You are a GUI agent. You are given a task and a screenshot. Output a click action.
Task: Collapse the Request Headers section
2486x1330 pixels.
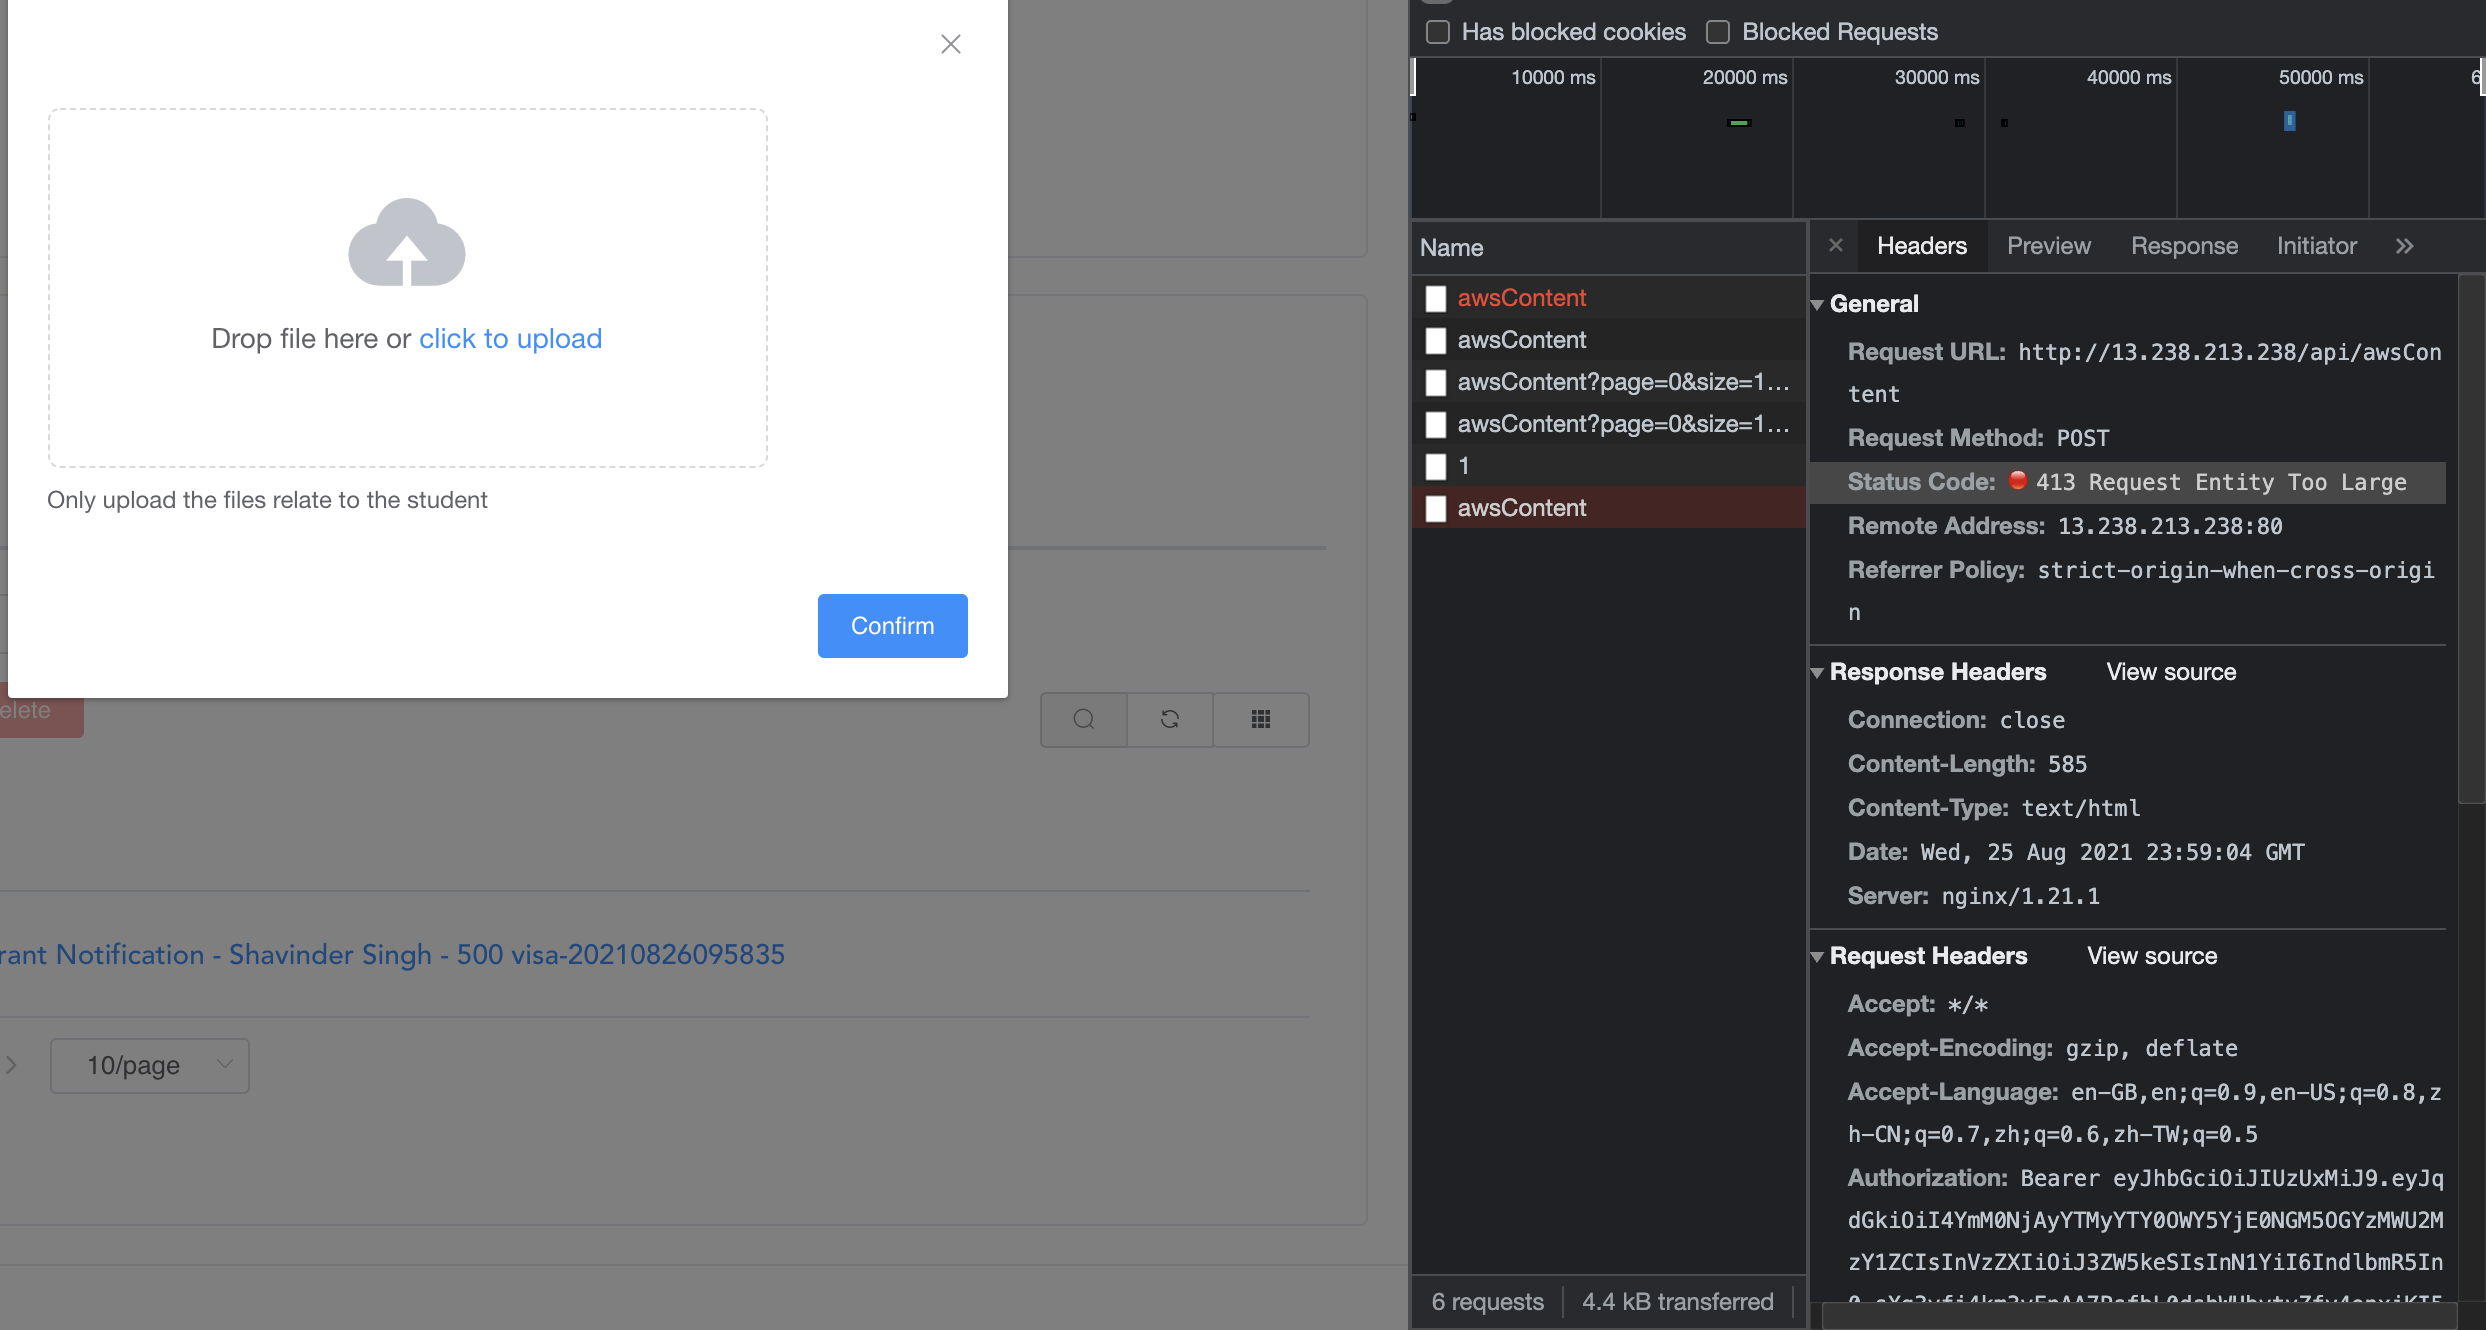(1818, 957)
